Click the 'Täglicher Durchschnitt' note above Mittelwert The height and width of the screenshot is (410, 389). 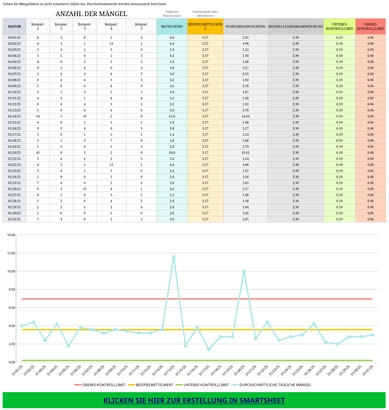tap(172, 14)
